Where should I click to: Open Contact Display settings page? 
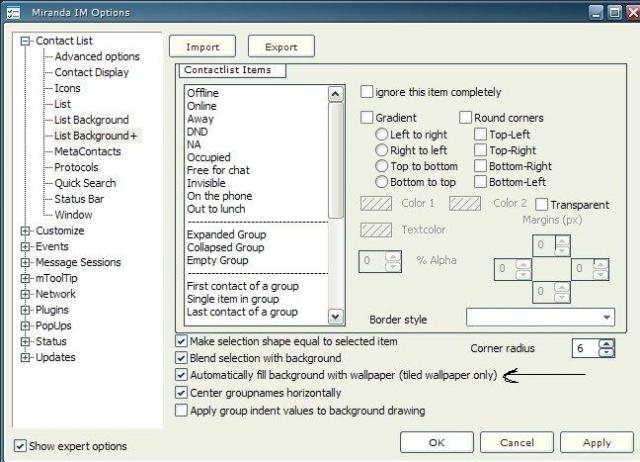coord(91,72)
